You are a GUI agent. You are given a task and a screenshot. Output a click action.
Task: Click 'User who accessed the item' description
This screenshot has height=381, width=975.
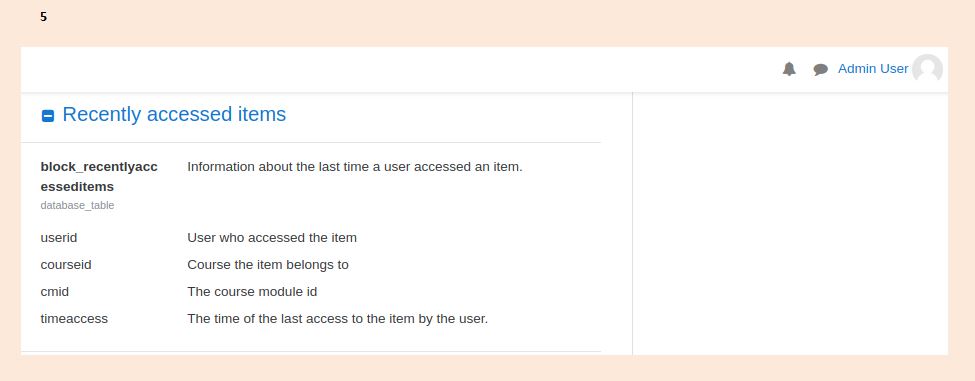[x=272, y=237]
